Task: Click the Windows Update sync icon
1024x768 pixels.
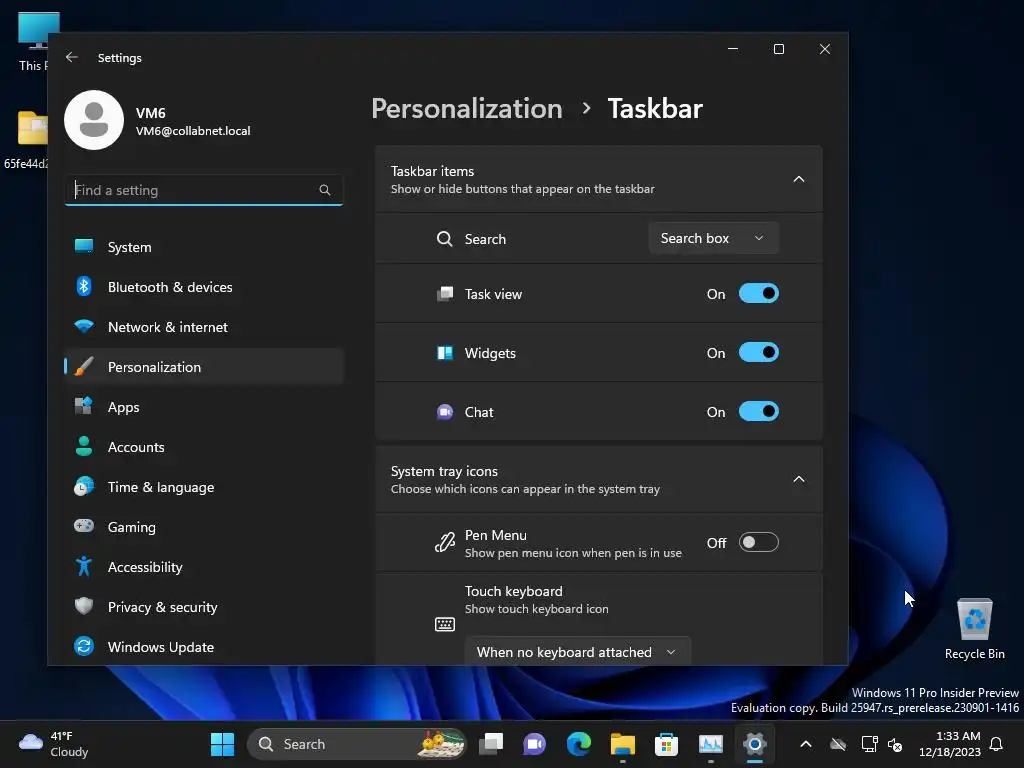Action: (x=84, y=647)
